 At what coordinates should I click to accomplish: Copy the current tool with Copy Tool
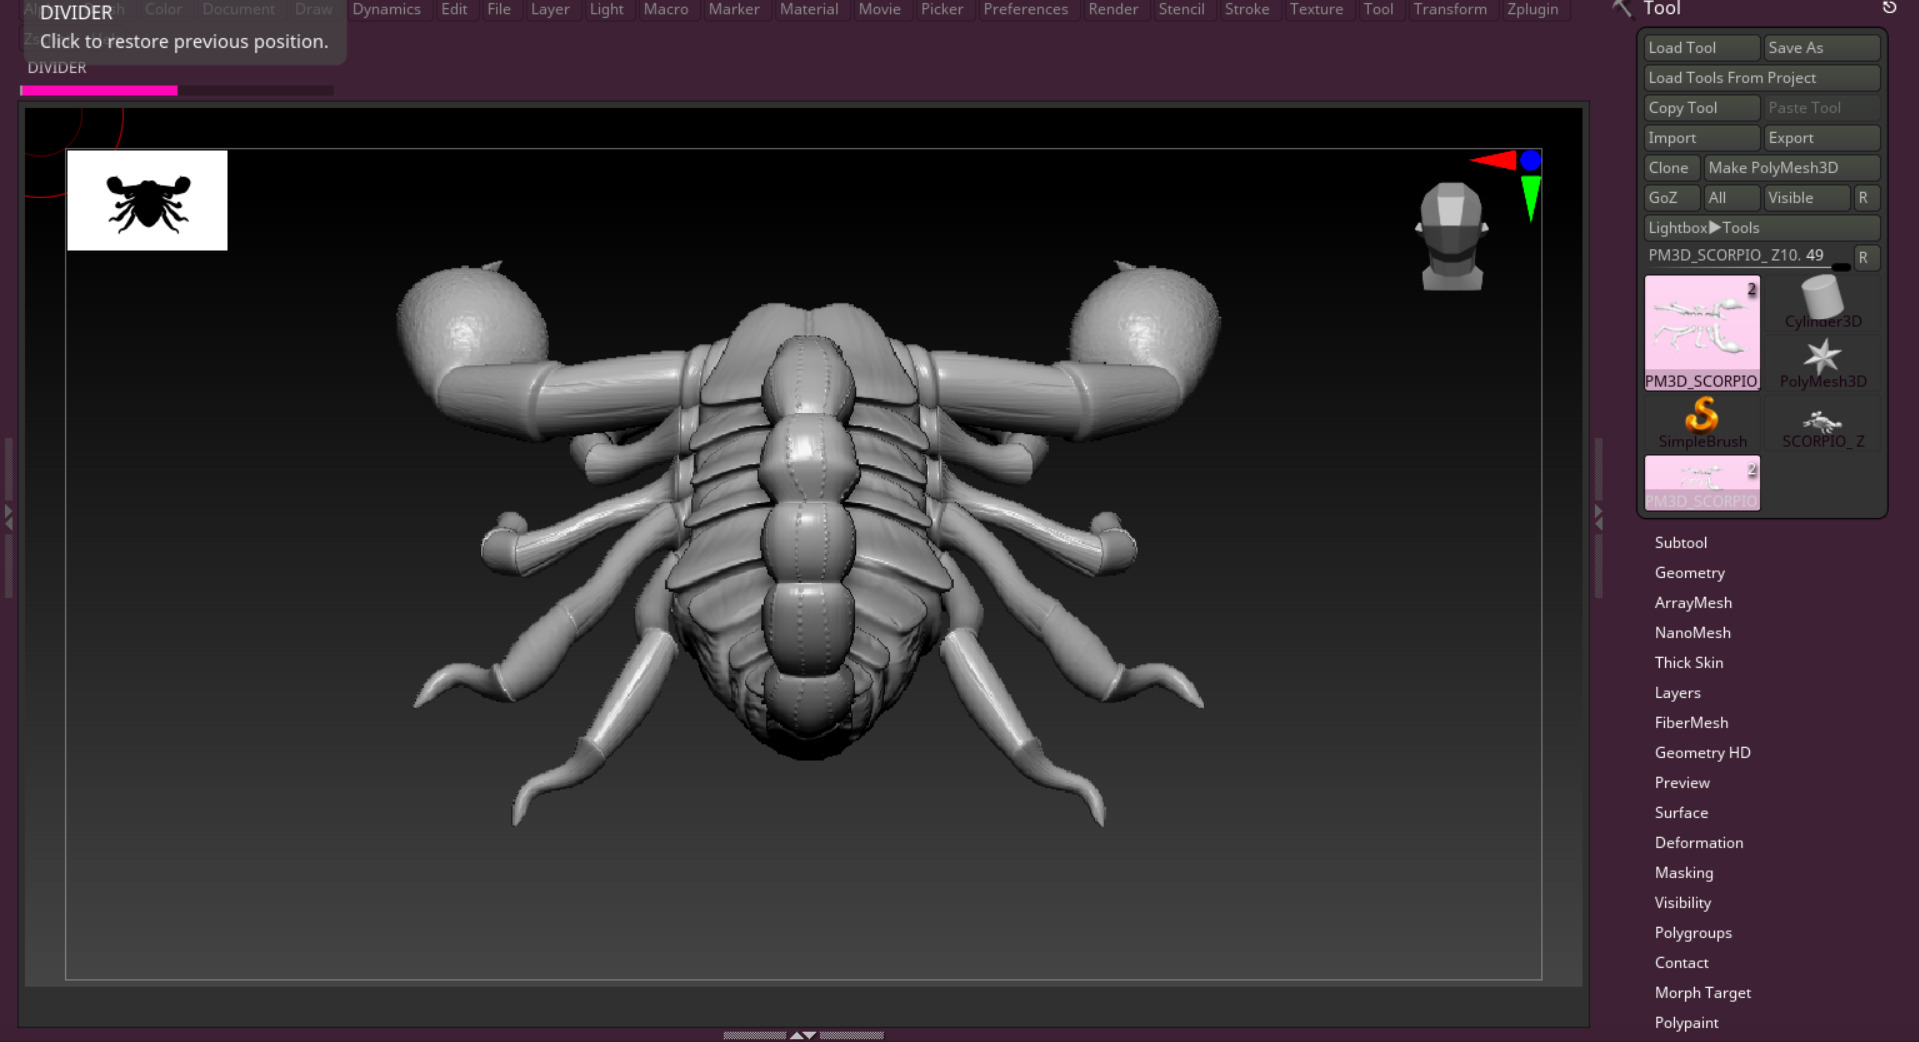tap(1702, 108)
